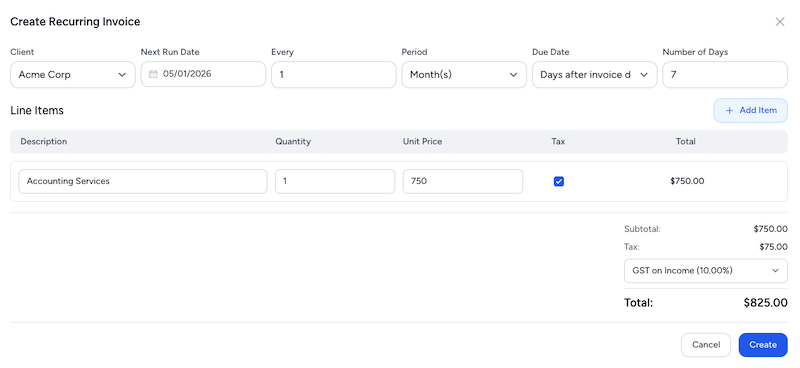
Task: Click the Next Run Date field
Action: pyautogui.click(x=203, y=75)
